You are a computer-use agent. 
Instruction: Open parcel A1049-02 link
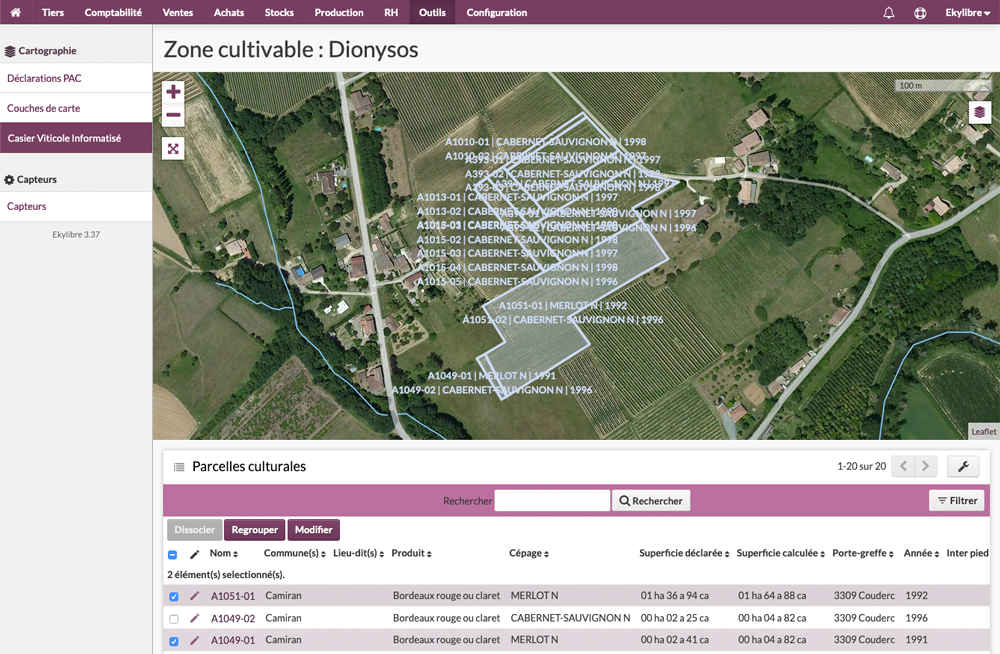pos(233,618)
